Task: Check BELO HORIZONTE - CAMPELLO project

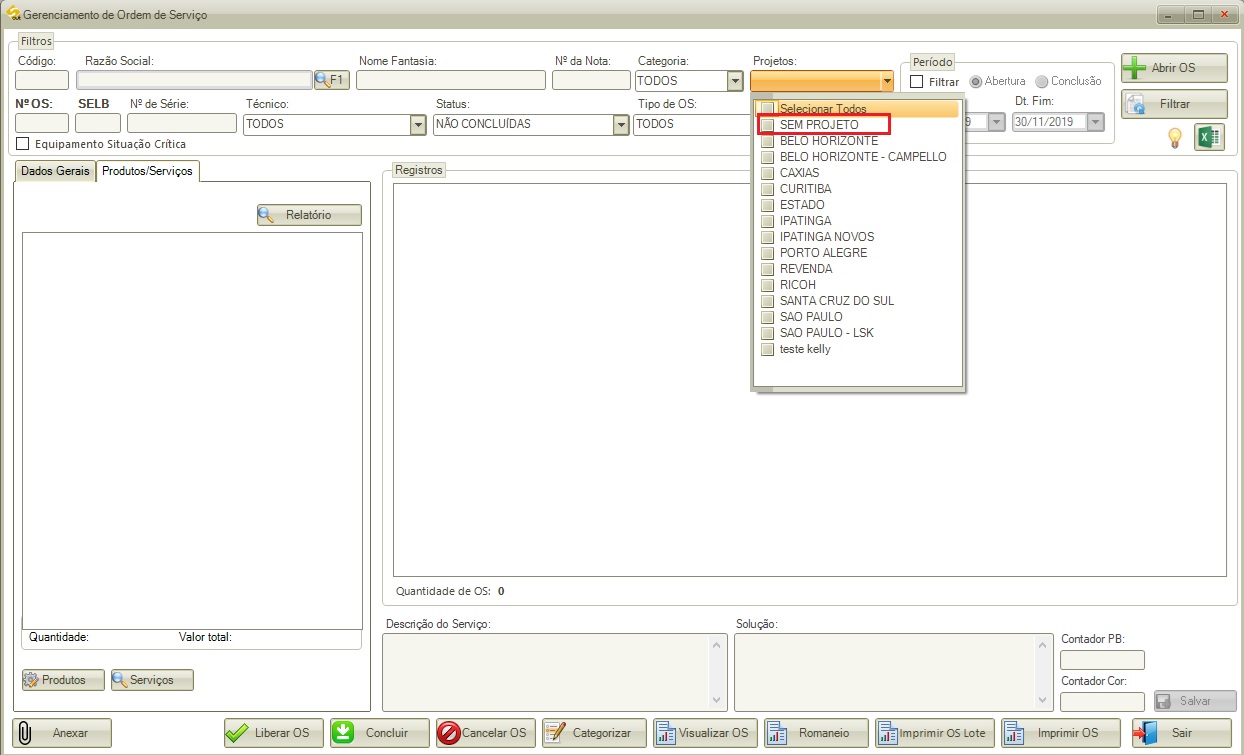Action: 767,157
